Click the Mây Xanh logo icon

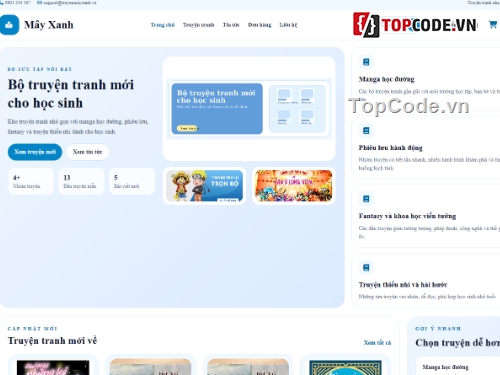point(9,25)
